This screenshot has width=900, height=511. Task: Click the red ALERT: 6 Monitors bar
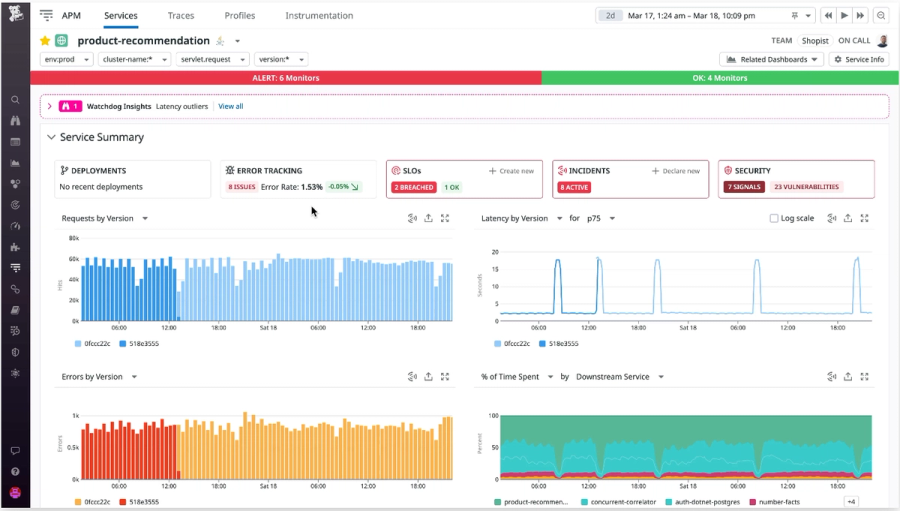pyautogui.click(x=286, y=78)
